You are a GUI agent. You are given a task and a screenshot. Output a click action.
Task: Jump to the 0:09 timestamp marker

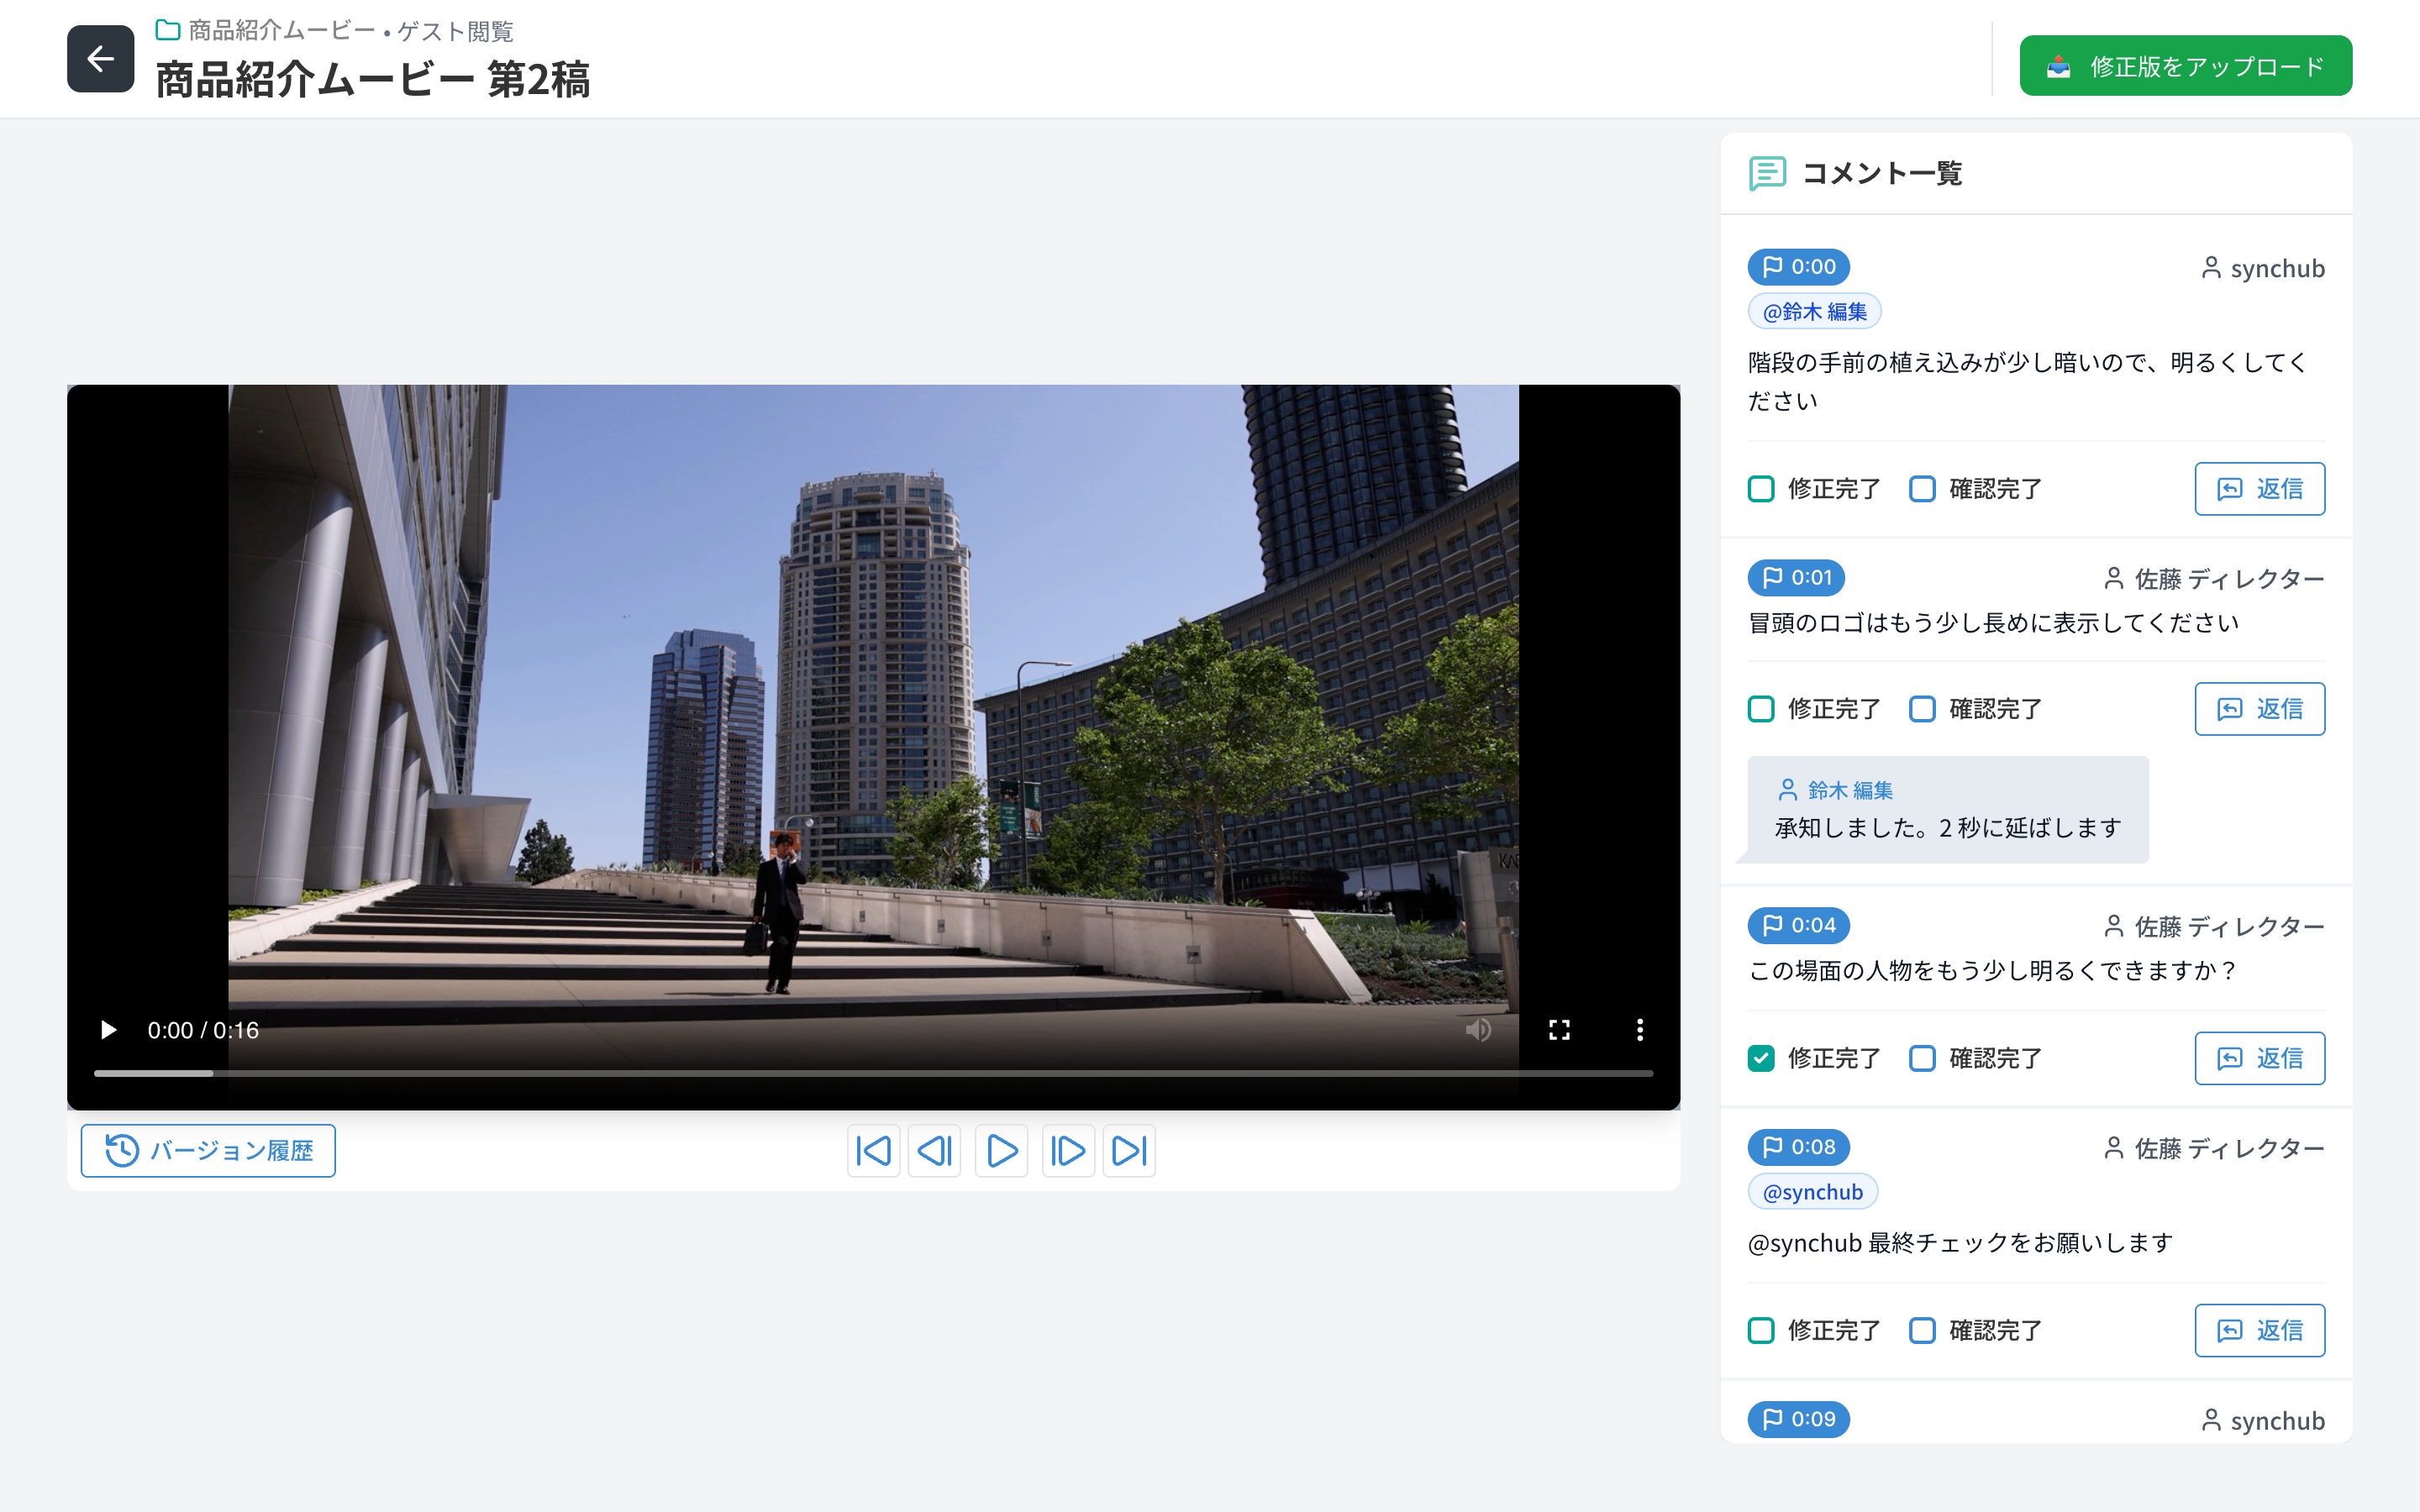pos(1799,1419)
